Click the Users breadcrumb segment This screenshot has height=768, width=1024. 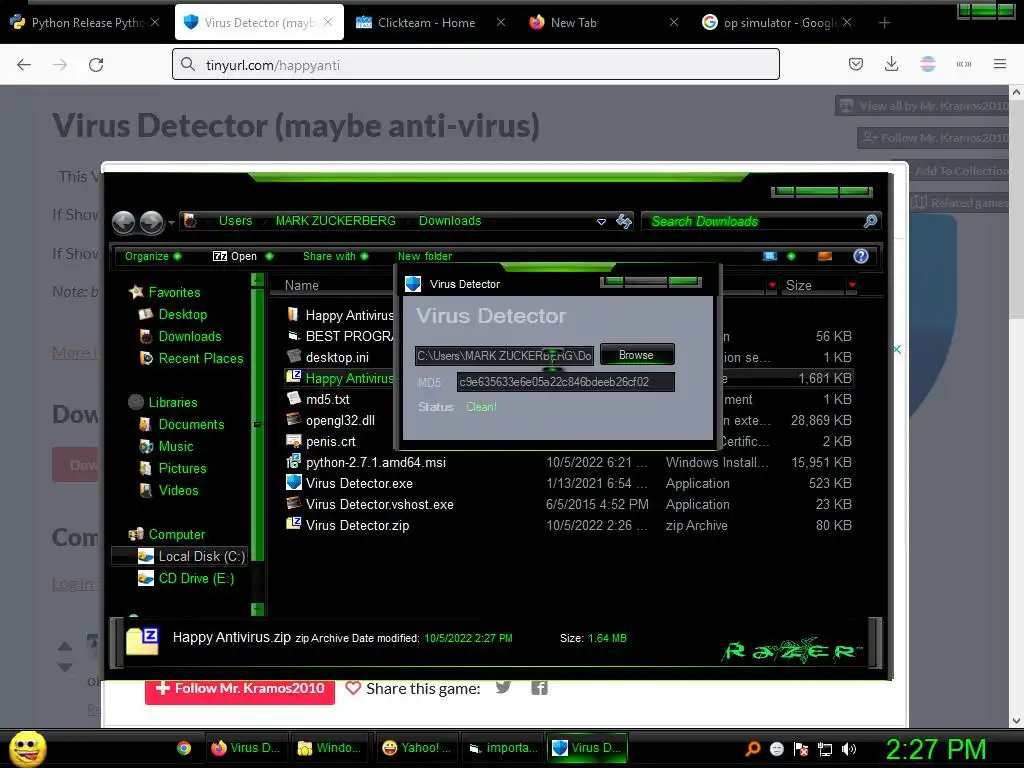click(x=235, y=221)
